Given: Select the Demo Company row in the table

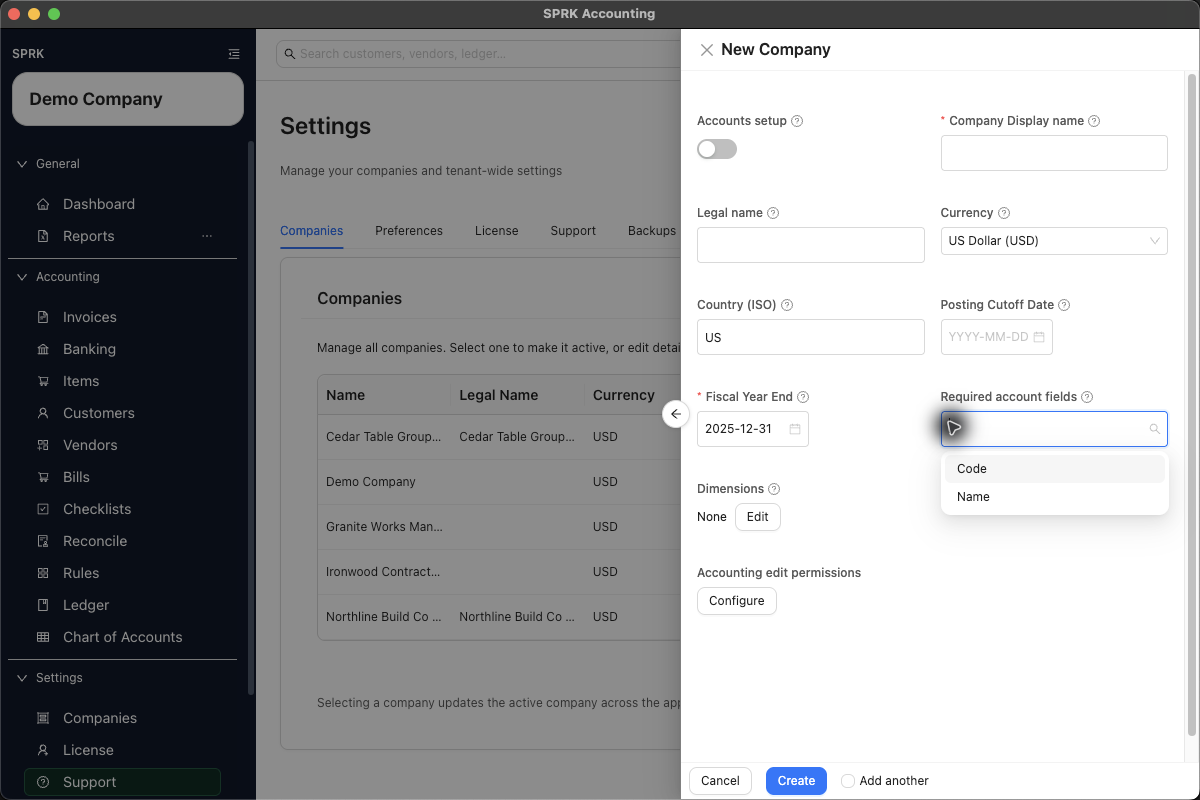Looking at the screenshot, I should click(499, 482).
